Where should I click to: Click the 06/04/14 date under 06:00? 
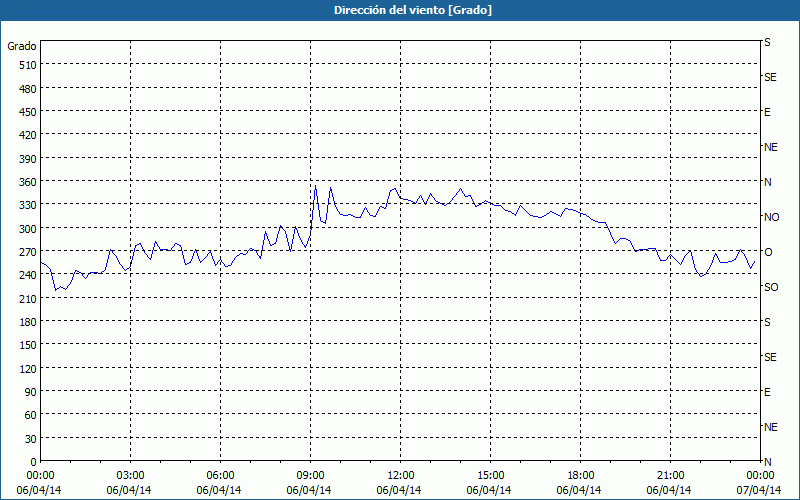point(219,490)
